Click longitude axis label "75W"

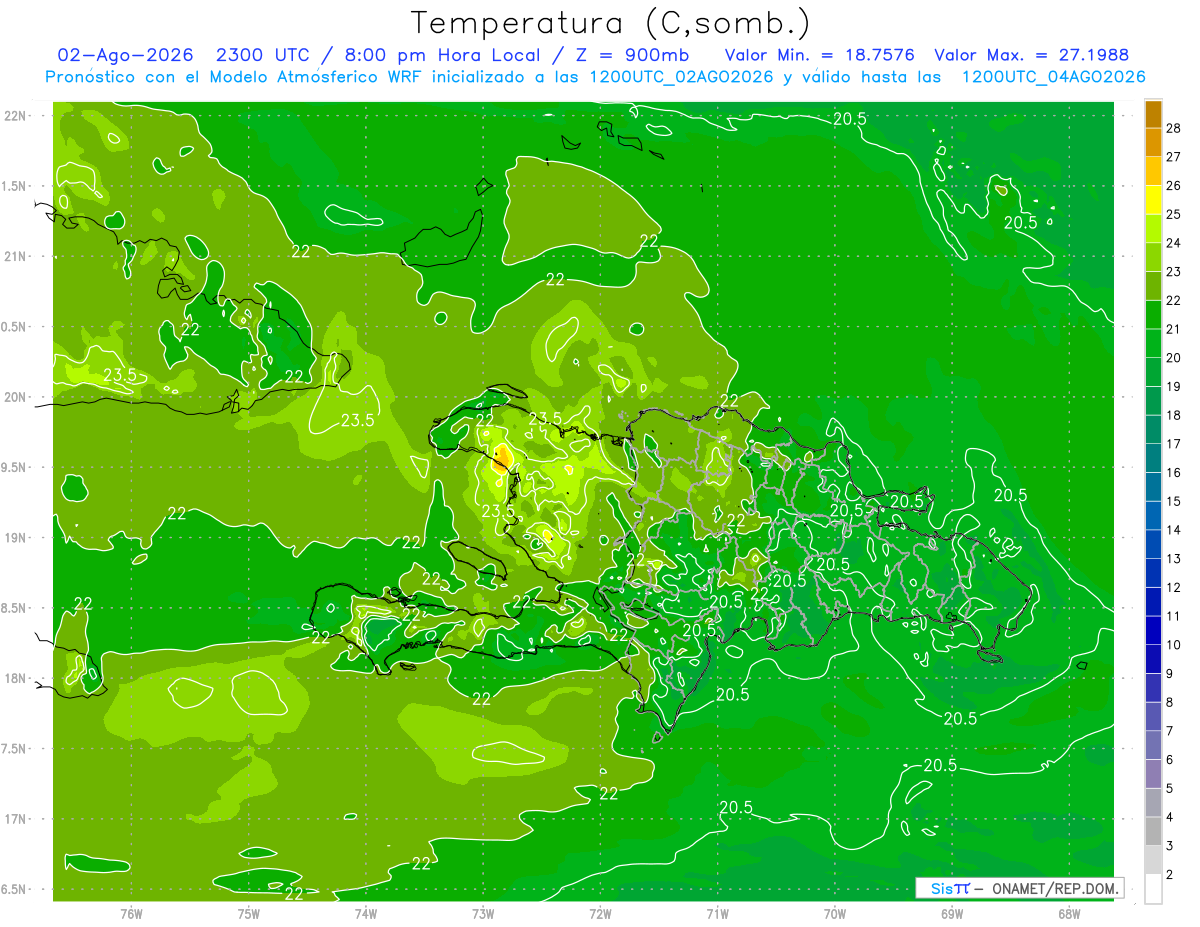point(248,914)
